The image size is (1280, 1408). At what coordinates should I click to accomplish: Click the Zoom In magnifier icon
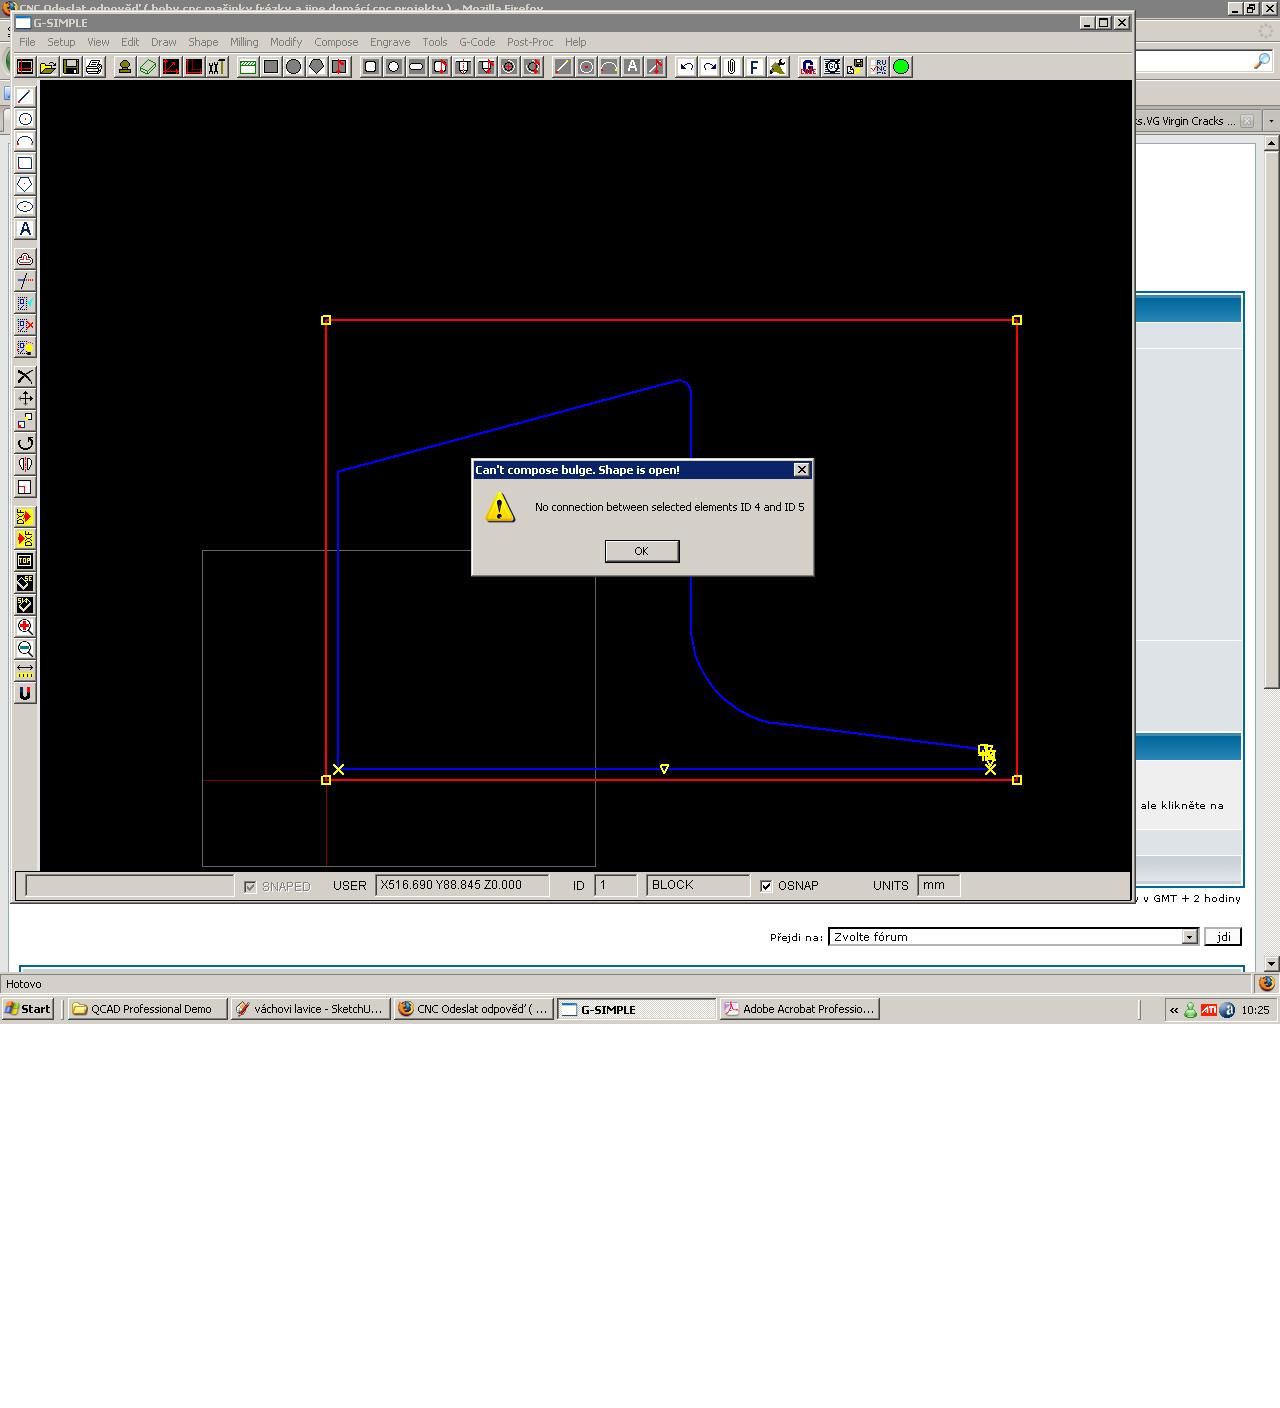pyautogui.click(x=25, y=627)
